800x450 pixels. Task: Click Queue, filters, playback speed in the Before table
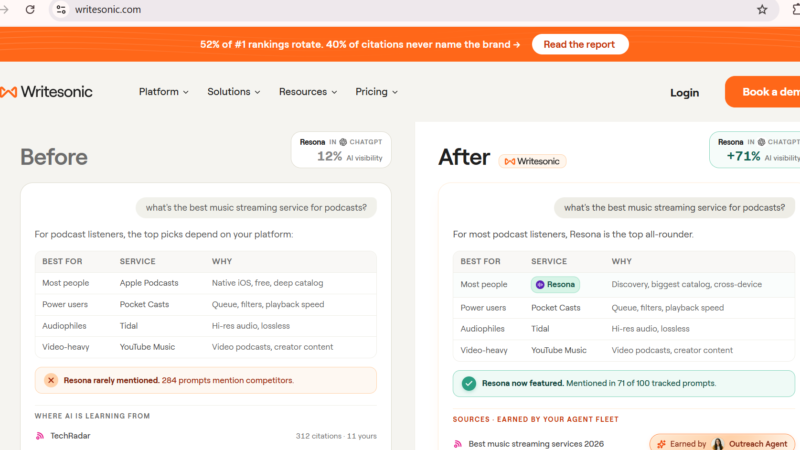point(268,304)
